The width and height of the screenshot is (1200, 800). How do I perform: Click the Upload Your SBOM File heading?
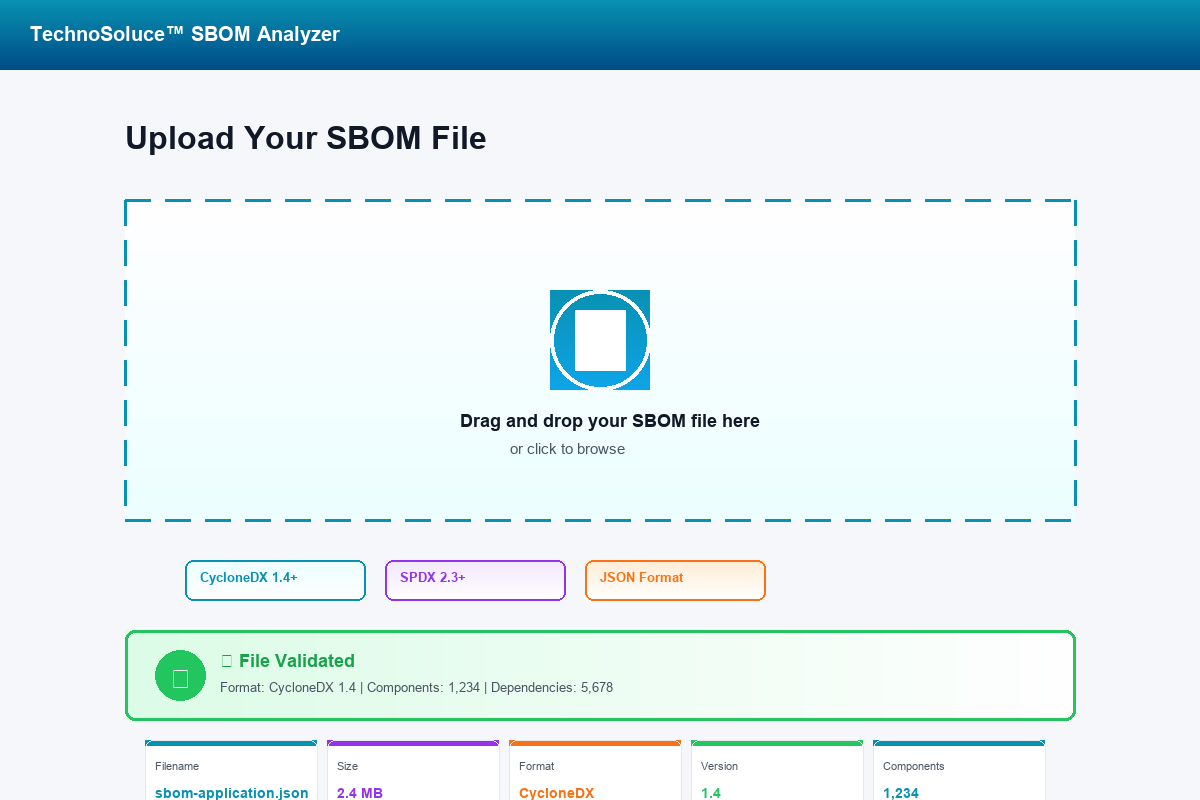point(306,138)
